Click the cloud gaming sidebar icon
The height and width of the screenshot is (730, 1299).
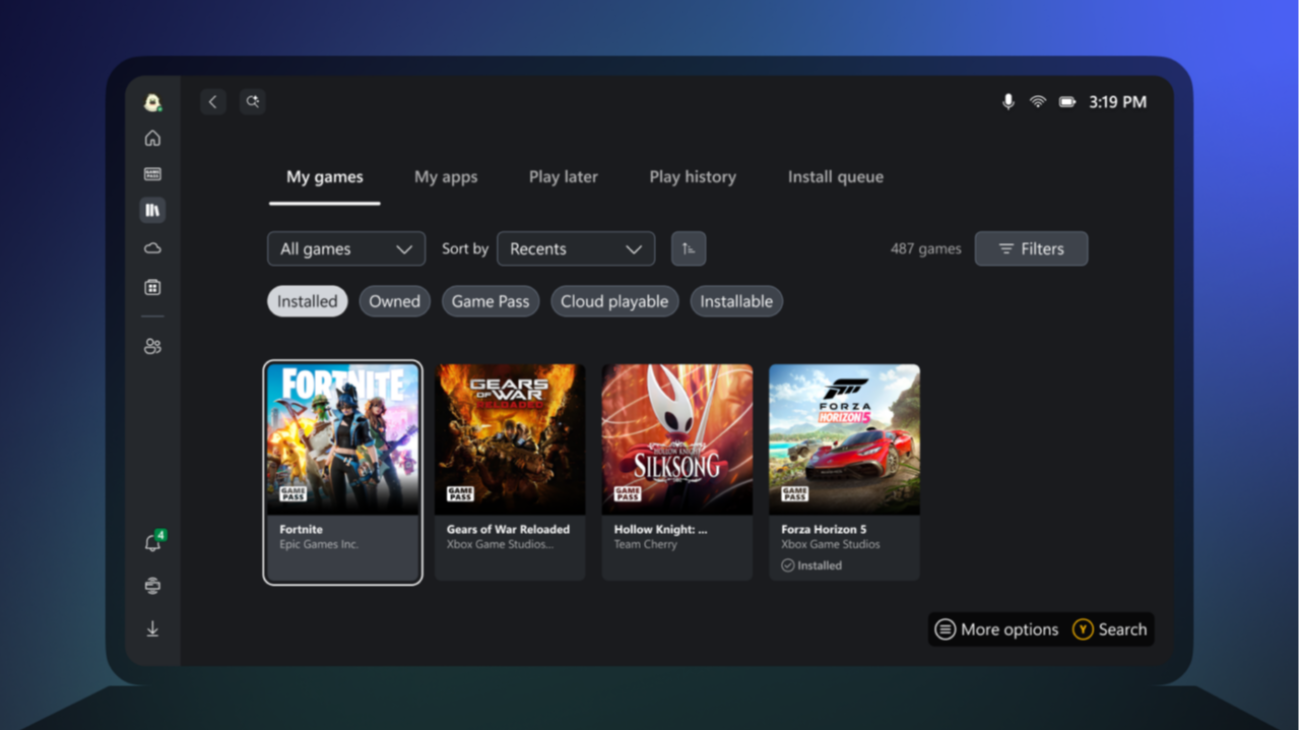(x=152, y=248)
